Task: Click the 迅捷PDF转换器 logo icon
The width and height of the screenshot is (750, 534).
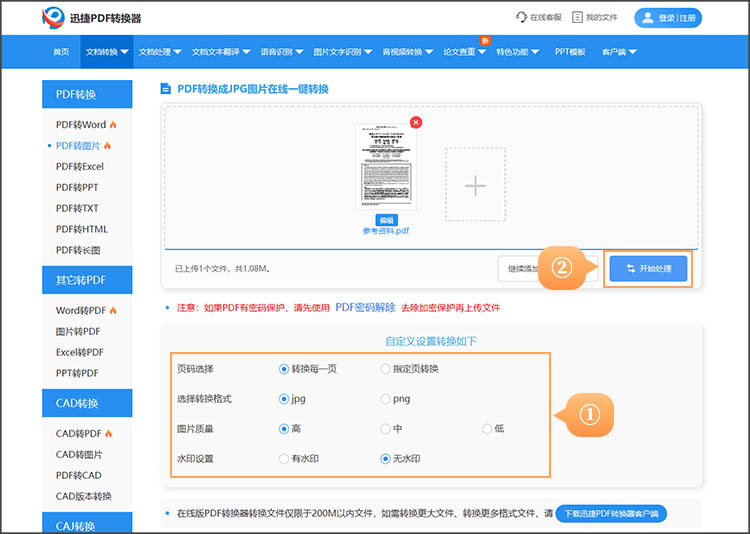Action: [x=53, y=18]
